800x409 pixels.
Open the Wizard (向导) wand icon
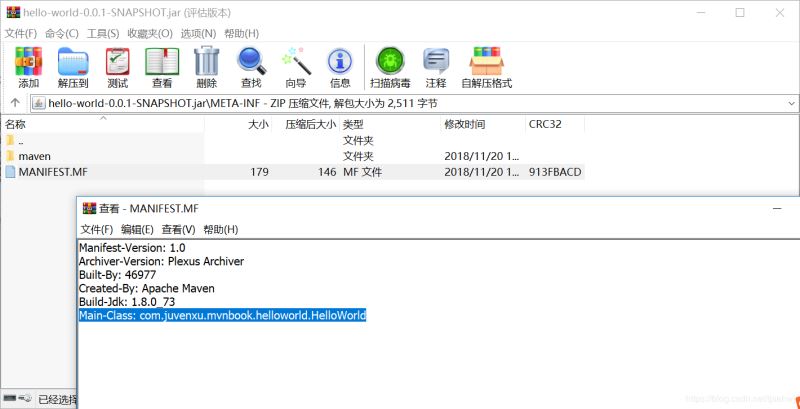296,61
